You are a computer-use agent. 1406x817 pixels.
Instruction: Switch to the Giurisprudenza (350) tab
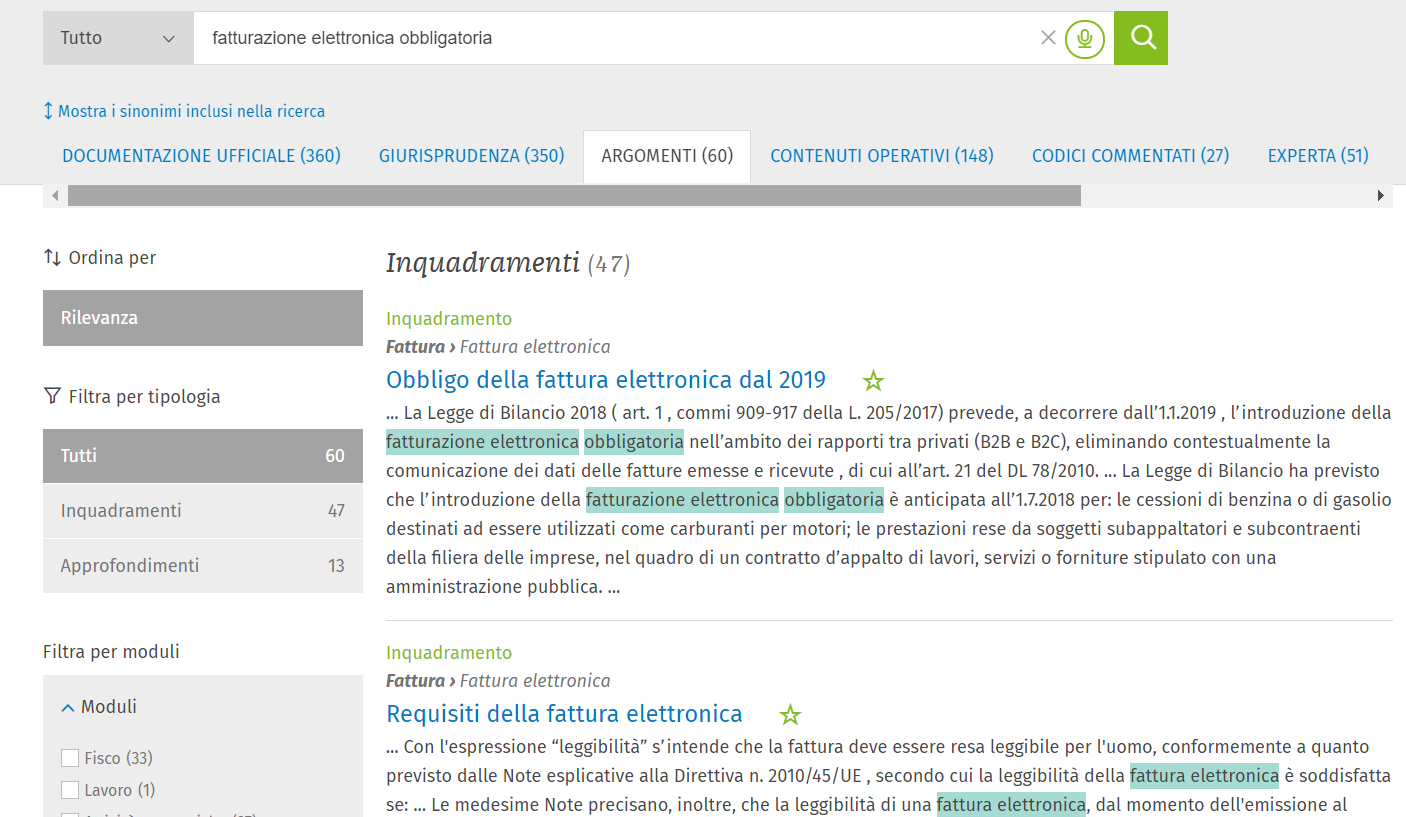pyautogui.click(x=471, y=156)
